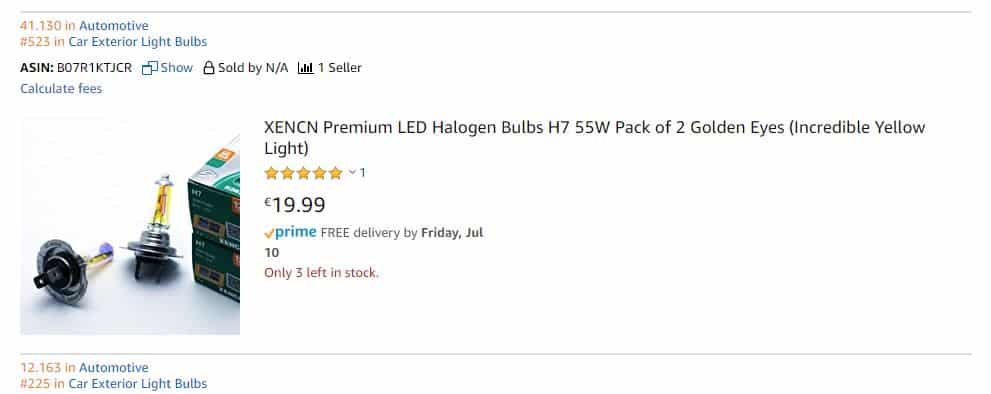Open the 1 review count link

363,172
